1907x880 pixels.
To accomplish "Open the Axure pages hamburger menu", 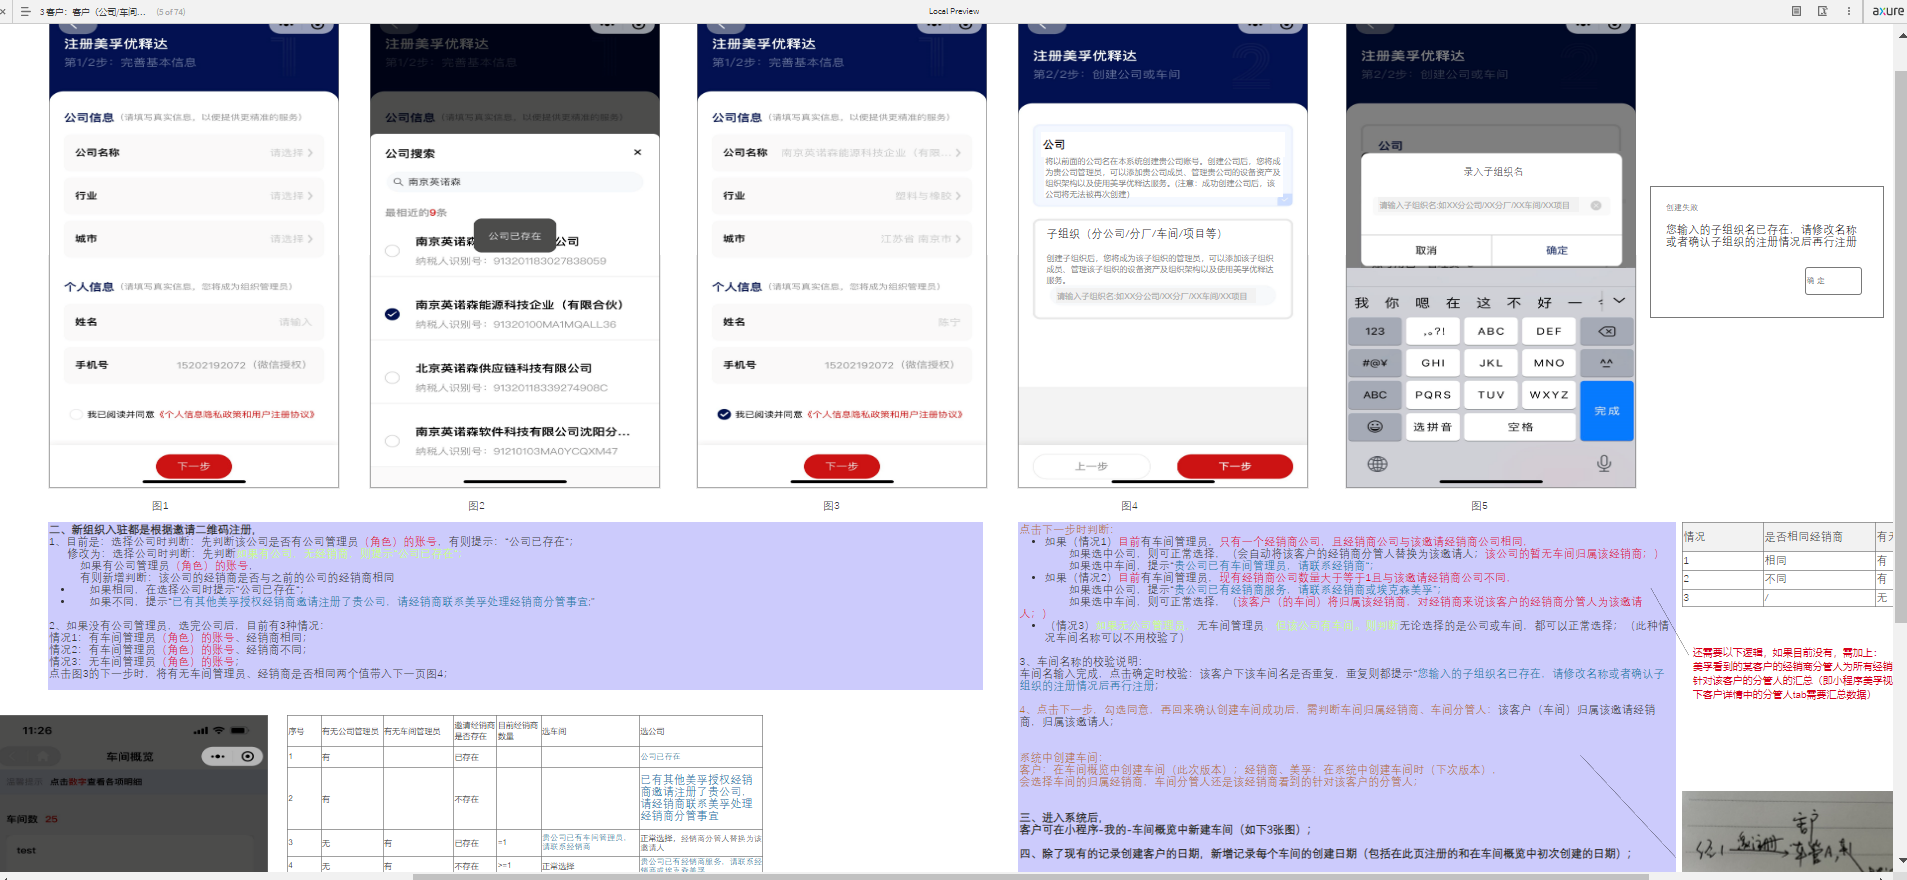I will pos(26,11).
